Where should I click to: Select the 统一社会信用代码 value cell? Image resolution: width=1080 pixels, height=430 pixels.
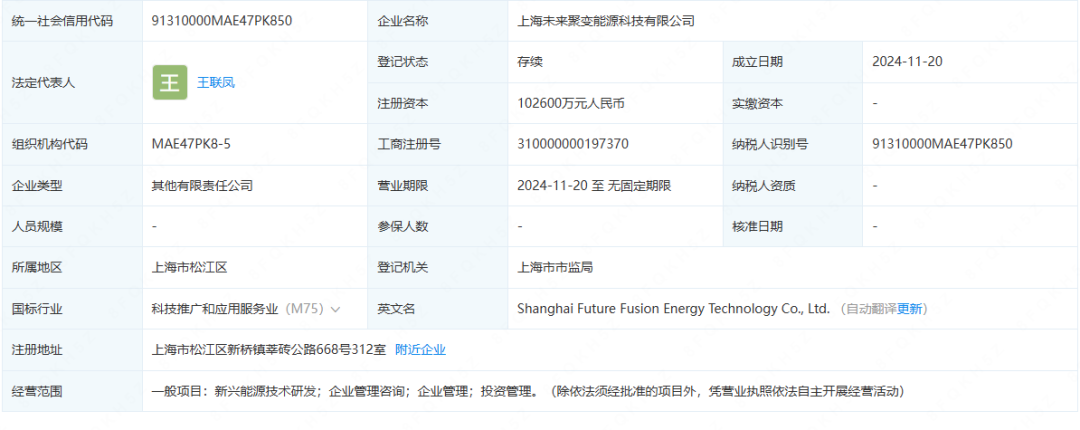tap(220, 20)
